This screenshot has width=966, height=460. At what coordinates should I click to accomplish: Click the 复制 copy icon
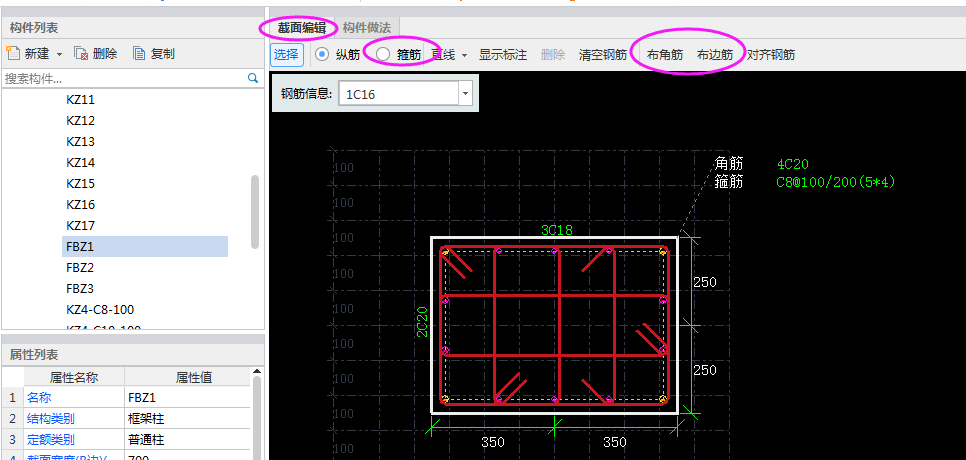click(x=139, y=54)
